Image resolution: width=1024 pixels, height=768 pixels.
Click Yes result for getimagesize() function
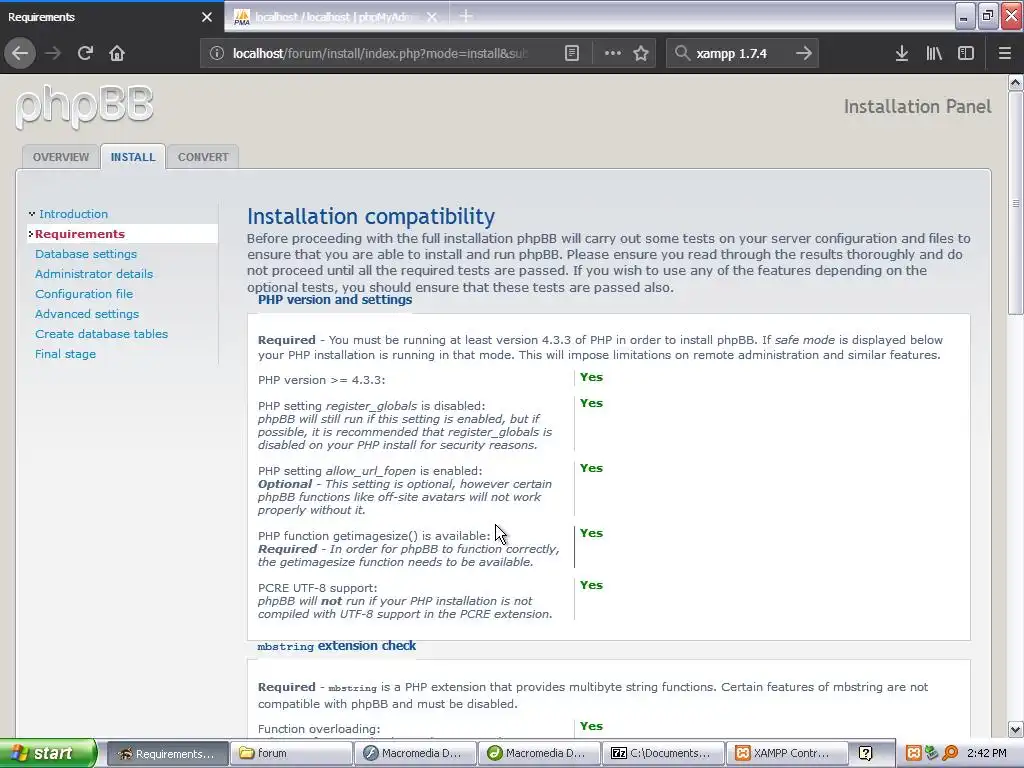pyautogui.click(x=592, y=534)
